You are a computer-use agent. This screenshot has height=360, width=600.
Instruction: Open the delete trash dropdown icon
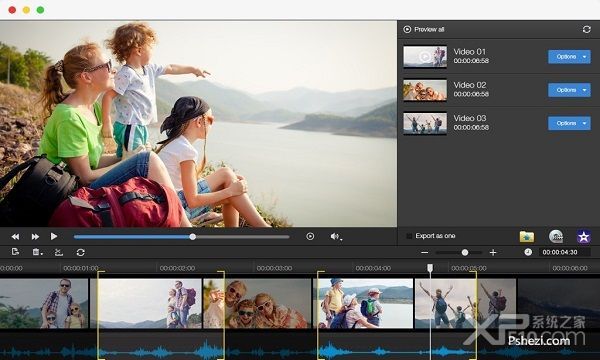click(x=37, y=252)
